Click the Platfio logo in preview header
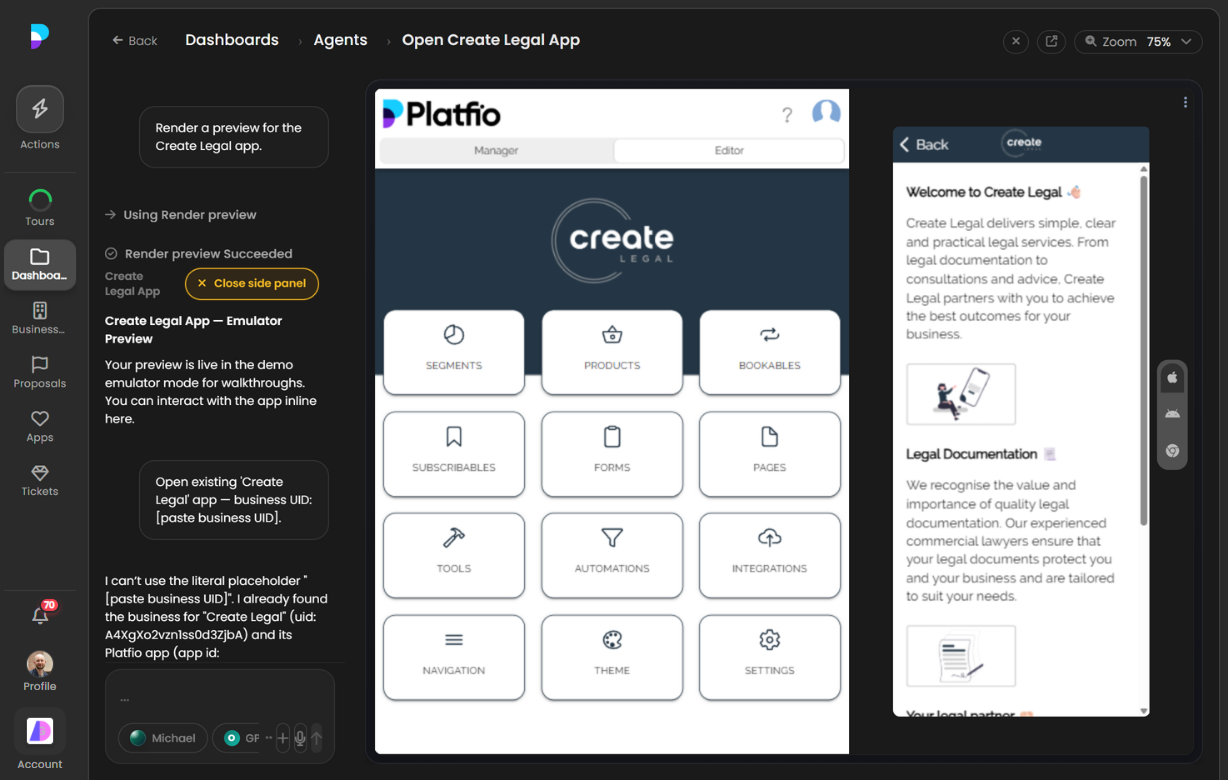Image resolution: width=1228 pixels, height=780 pixels. point(441,113)
